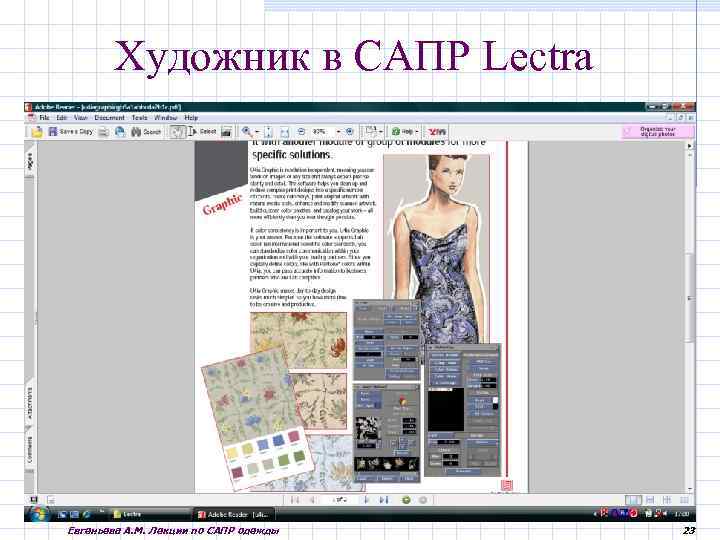This screenshot has width=720, height=540.
Task: Select Continuous page layout icon
Action: click(x=650, y=500)
